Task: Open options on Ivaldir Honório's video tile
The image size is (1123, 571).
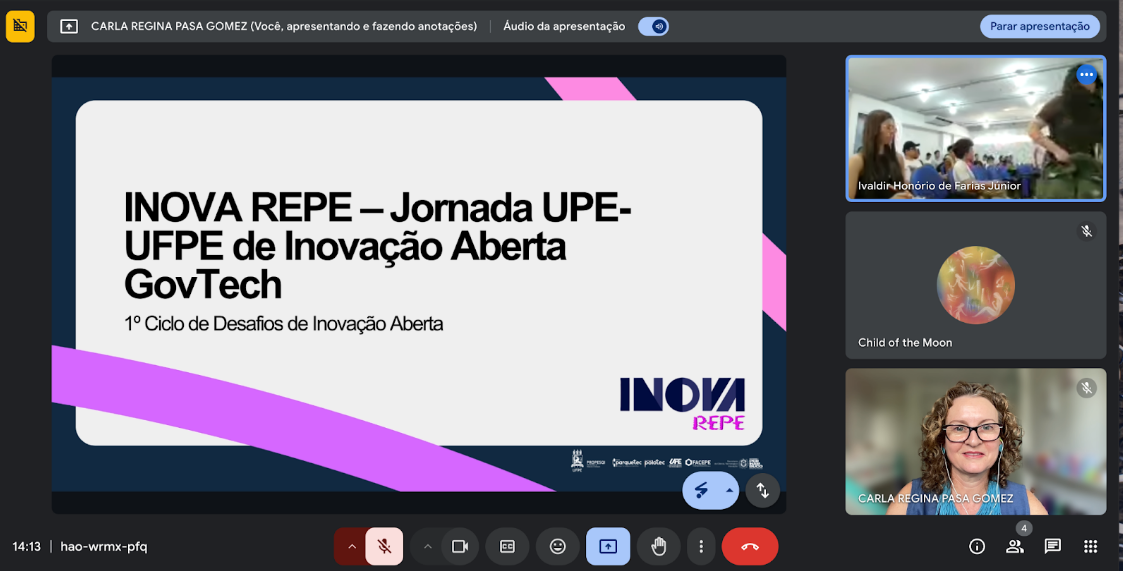Action: 1086,75
